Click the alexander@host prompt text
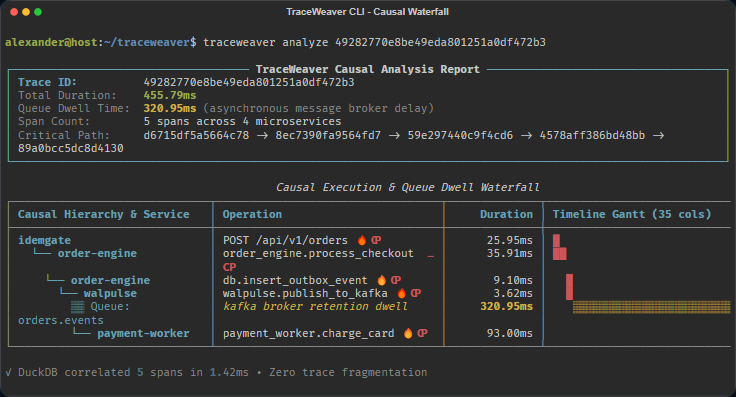 (x=51, y=42)
